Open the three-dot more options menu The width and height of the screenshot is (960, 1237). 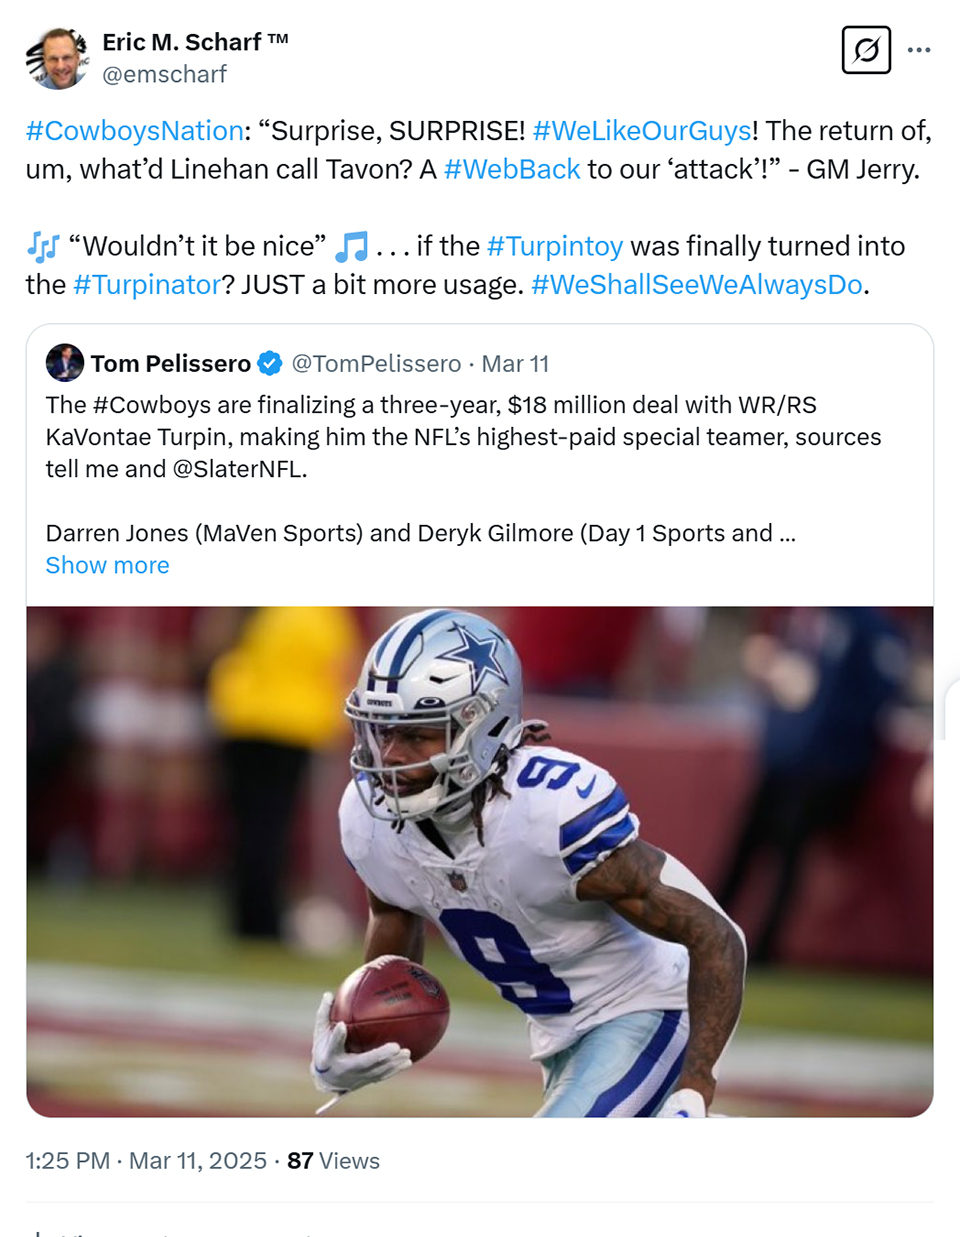tap(919, 50)
